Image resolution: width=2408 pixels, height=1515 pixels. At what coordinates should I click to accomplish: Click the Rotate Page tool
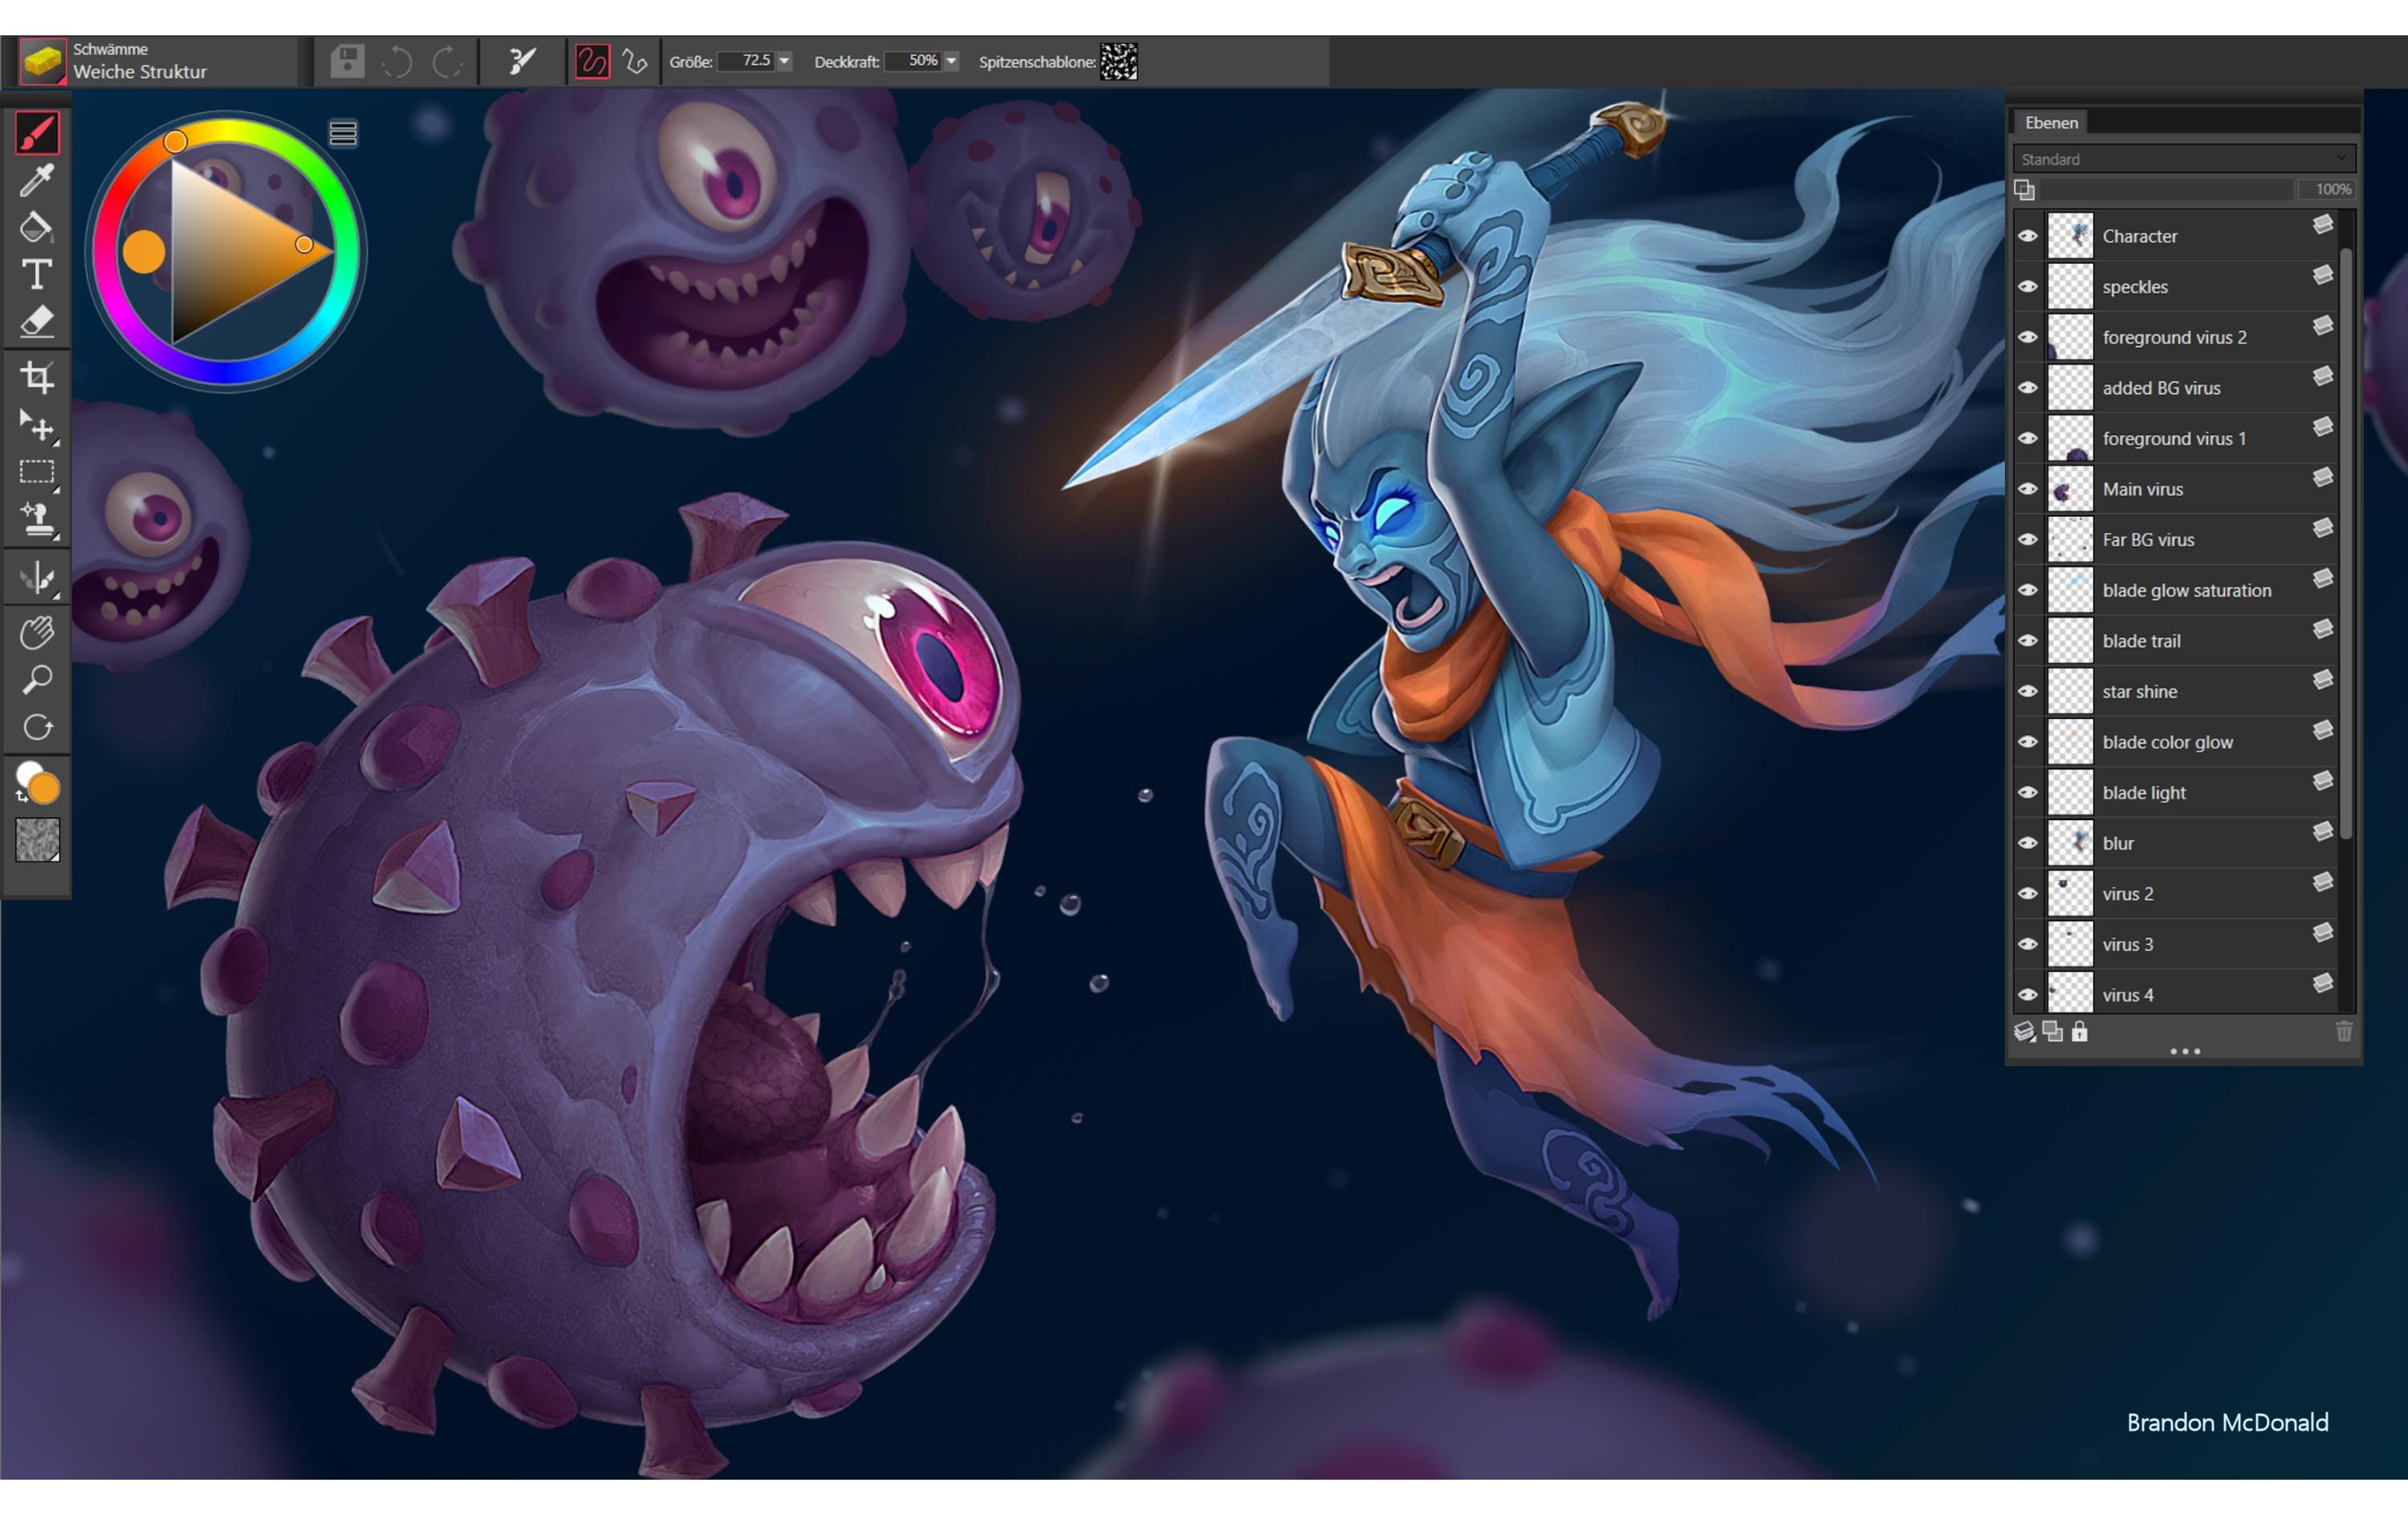click(37, 727)
